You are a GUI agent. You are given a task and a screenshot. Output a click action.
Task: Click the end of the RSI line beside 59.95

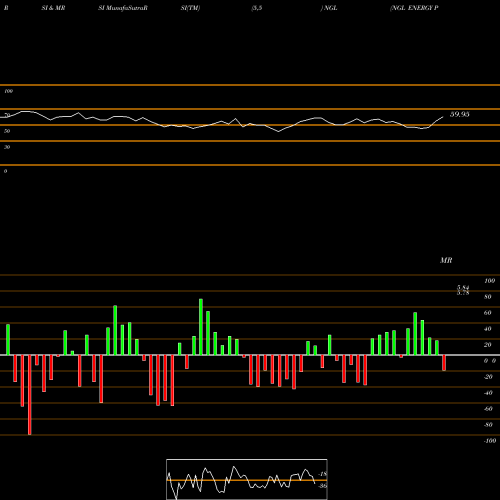click(x=443, y=117)
